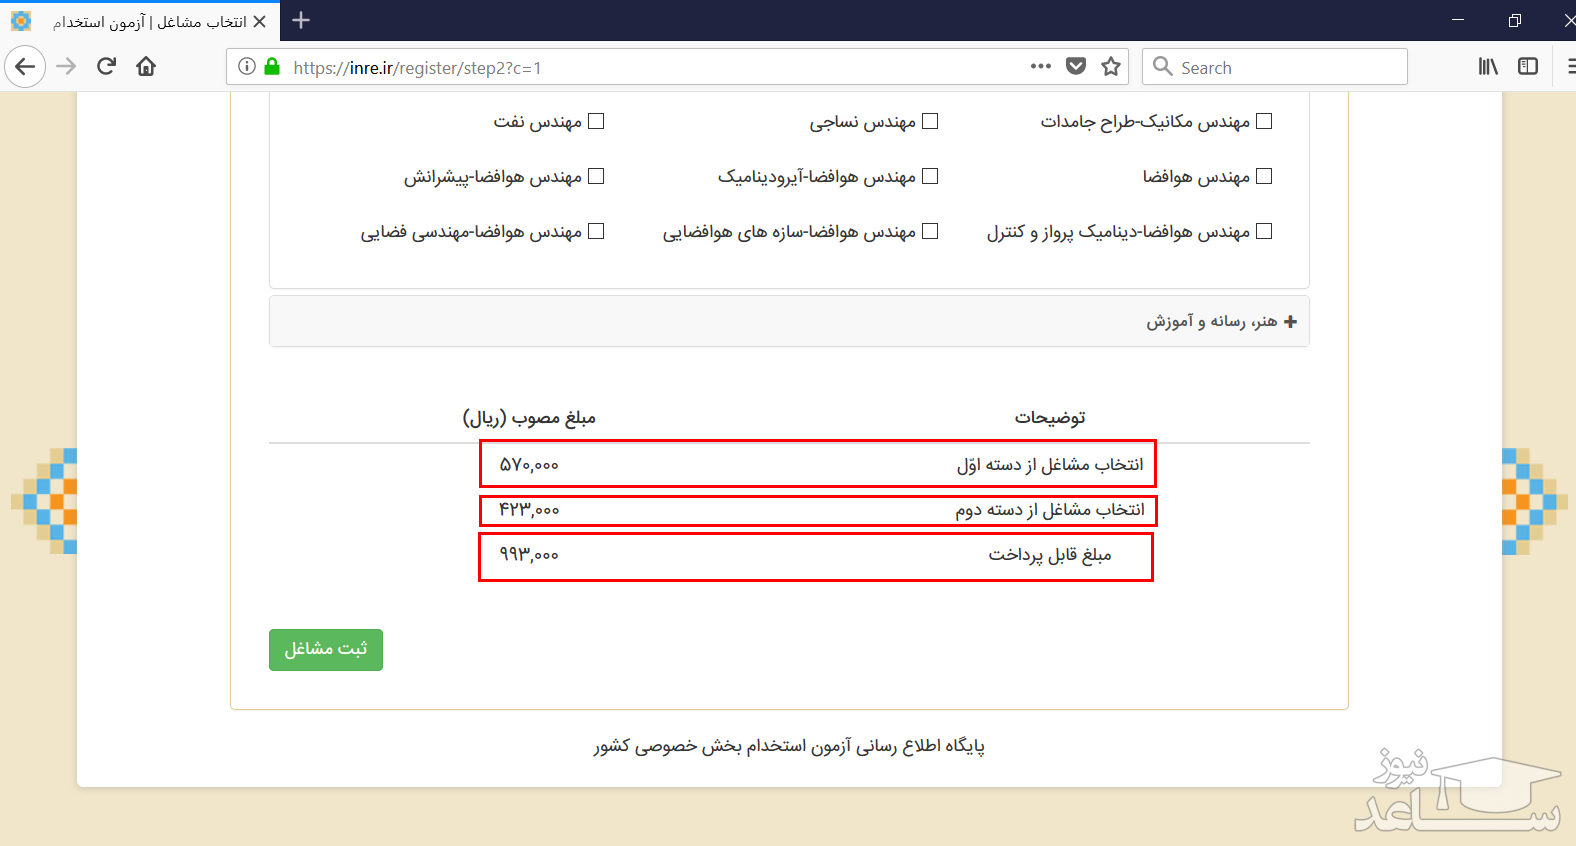
Task: Open a new browser tab
Action: [x=301, y=21]
